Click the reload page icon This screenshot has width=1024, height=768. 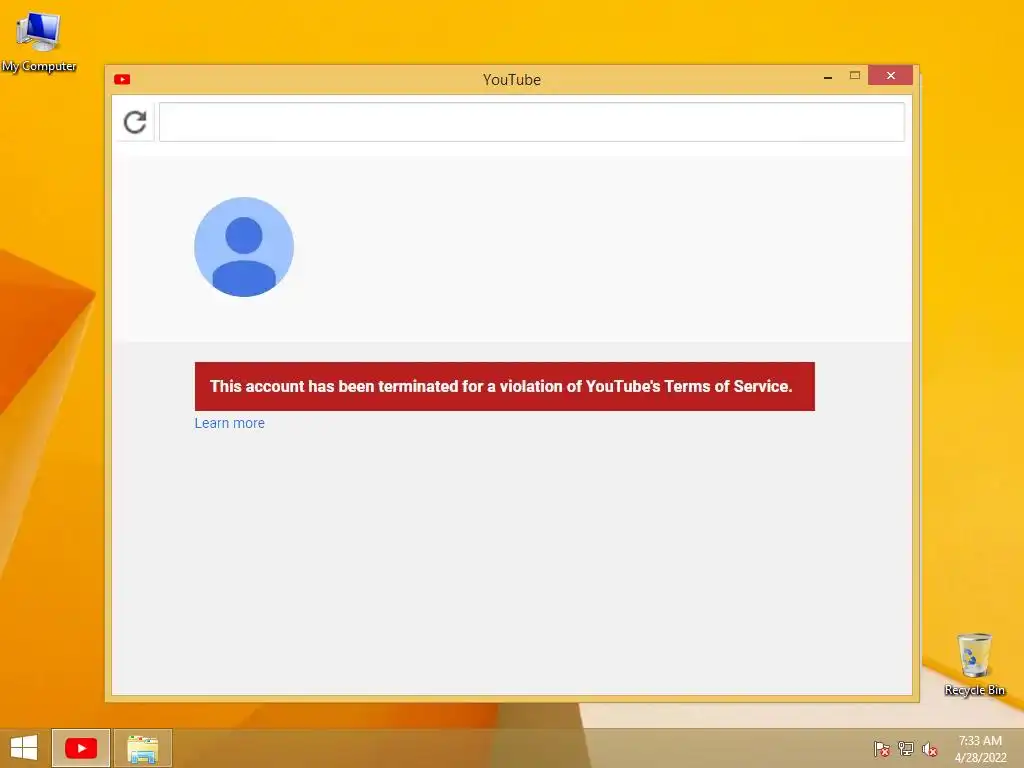point(135,122)
